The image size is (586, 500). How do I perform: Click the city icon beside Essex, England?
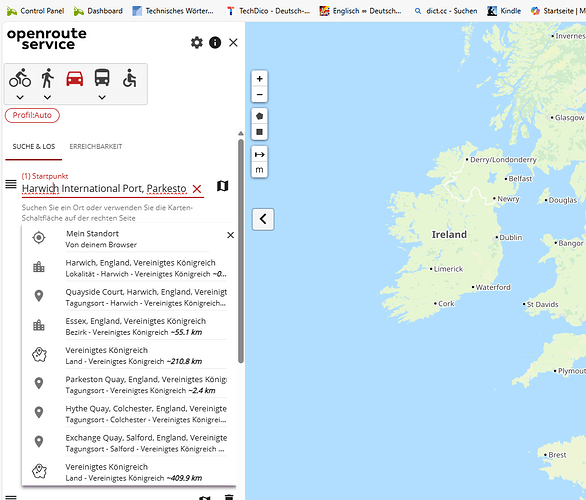coord(39,325)
